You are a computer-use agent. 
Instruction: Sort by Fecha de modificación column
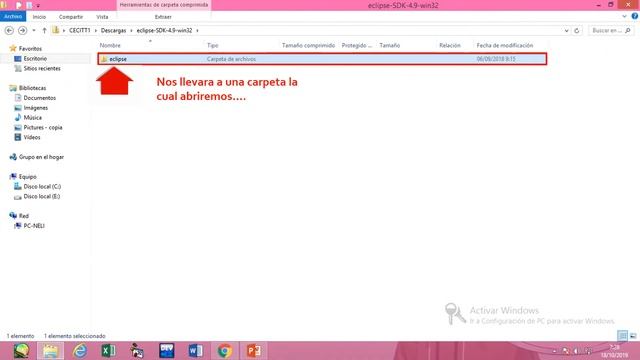tap(505, 45)
